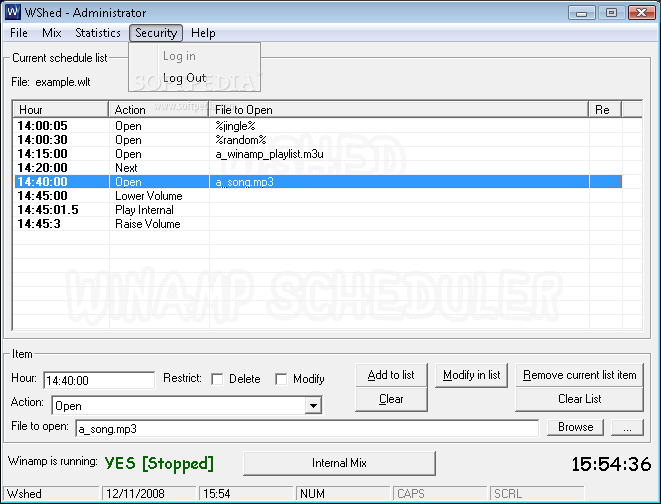Select the 14:45:3 Raise Volume row
This screenshot has height=504, width=661.
coord(318,223)
